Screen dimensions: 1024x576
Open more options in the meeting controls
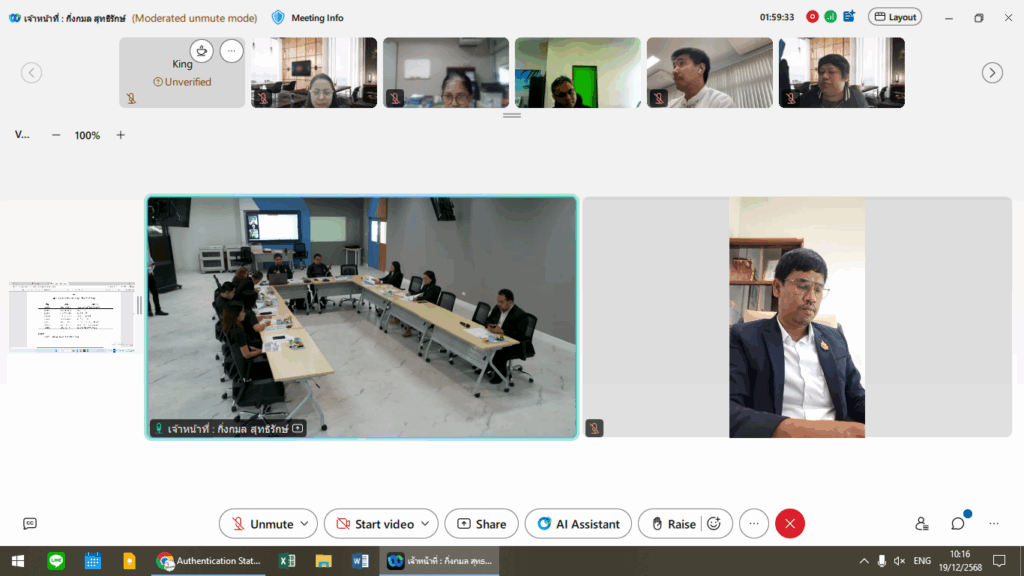click(x=754, y=524)
